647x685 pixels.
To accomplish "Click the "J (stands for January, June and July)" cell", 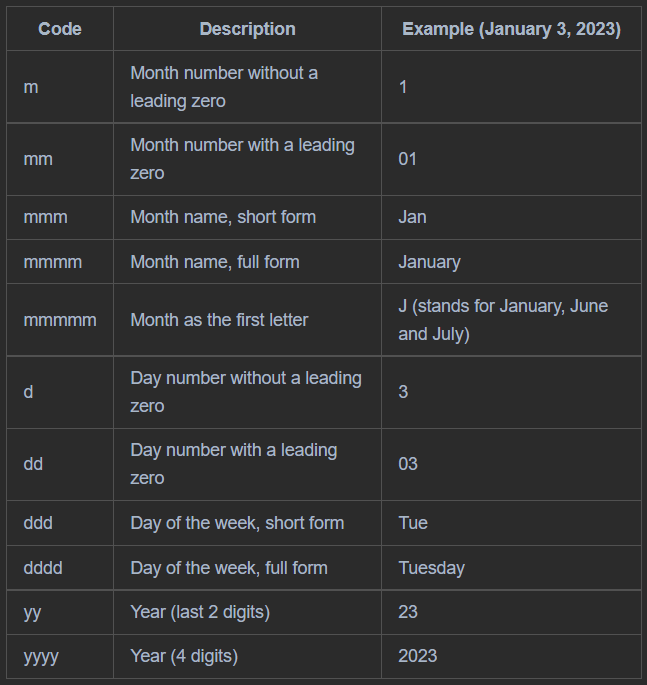I will click(503, 320).
